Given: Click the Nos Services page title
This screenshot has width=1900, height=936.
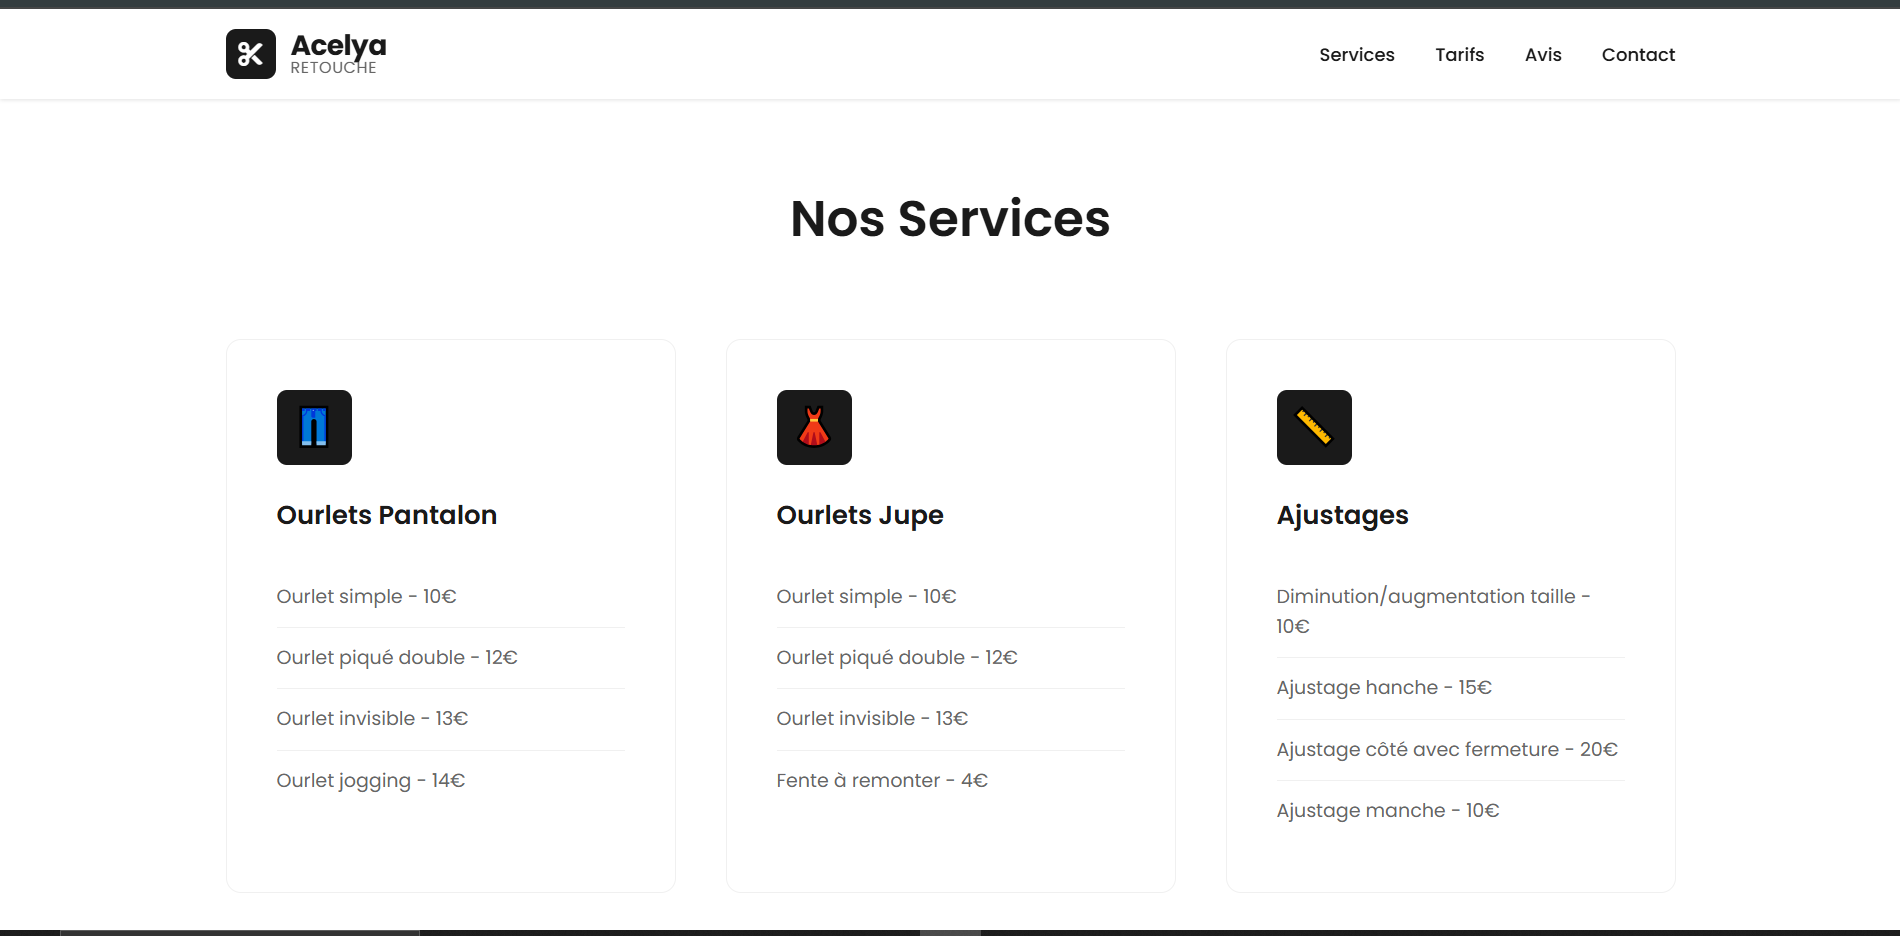Looking at the screenshot, I should pos(950,219).
